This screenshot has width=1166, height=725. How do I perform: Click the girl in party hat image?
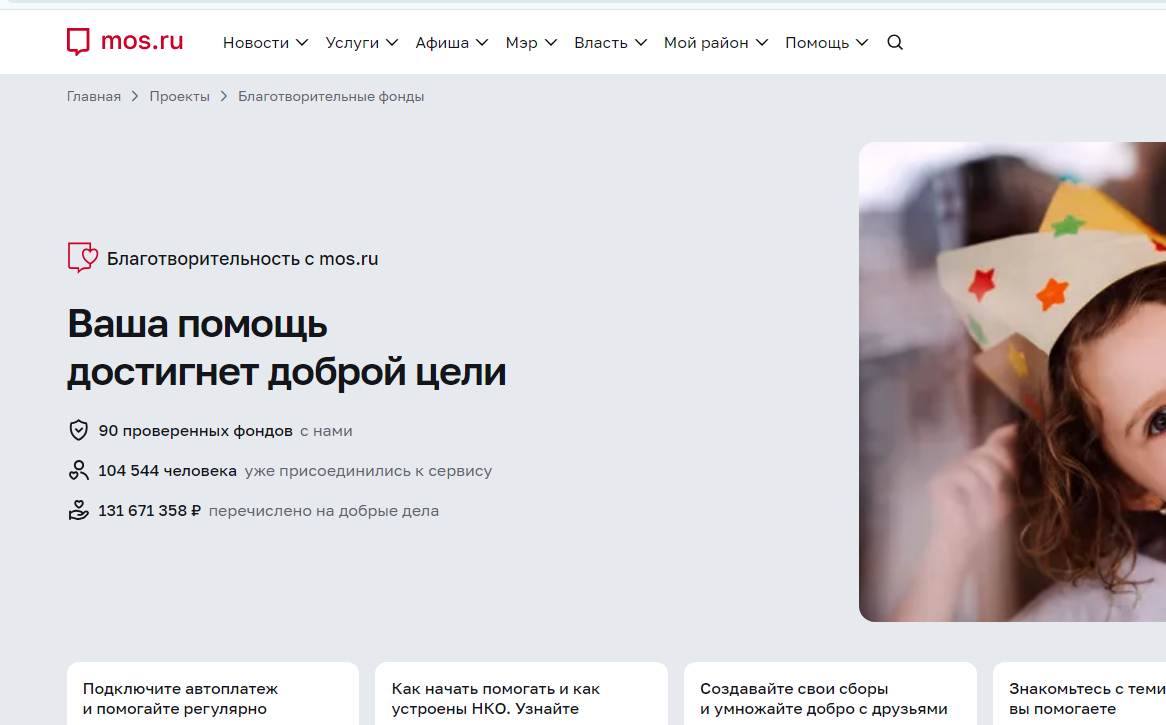(1012, 381)
